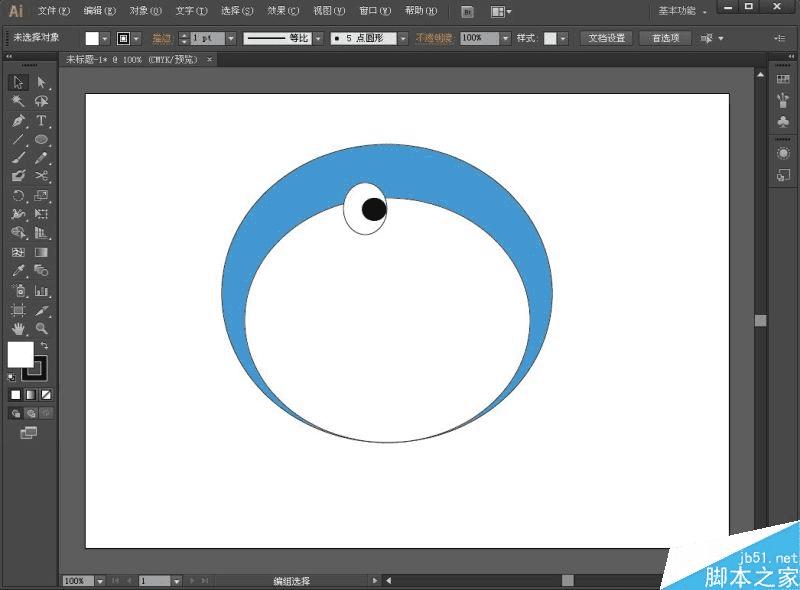Open the stroke weight dropdown
800x590 pixels.
231,38
